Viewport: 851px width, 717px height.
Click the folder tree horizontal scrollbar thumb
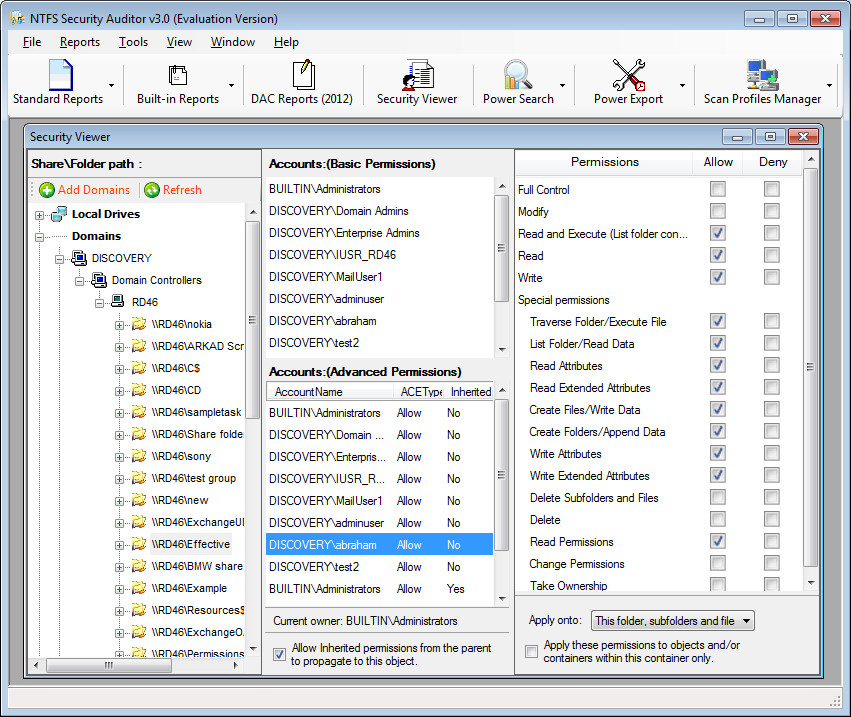click(109, 665)
